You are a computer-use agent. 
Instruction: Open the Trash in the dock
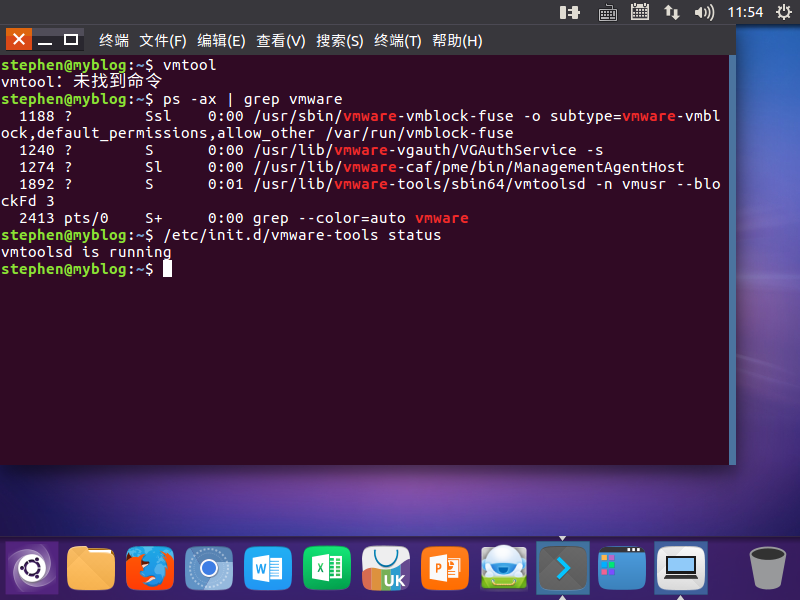pos(767,568)
